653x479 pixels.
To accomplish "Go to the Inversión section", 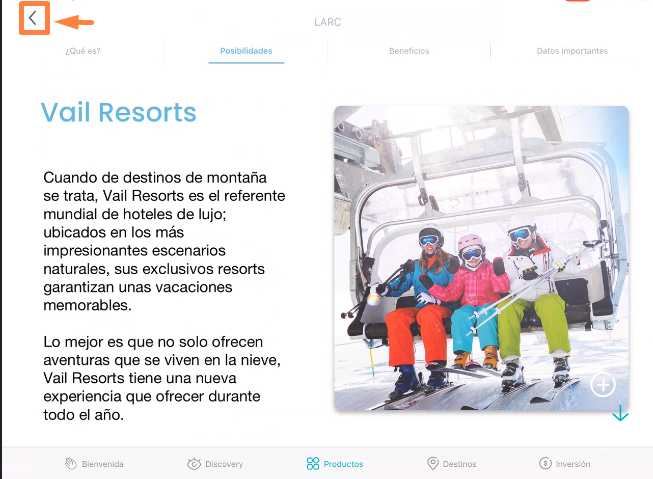I will [565, 464].
